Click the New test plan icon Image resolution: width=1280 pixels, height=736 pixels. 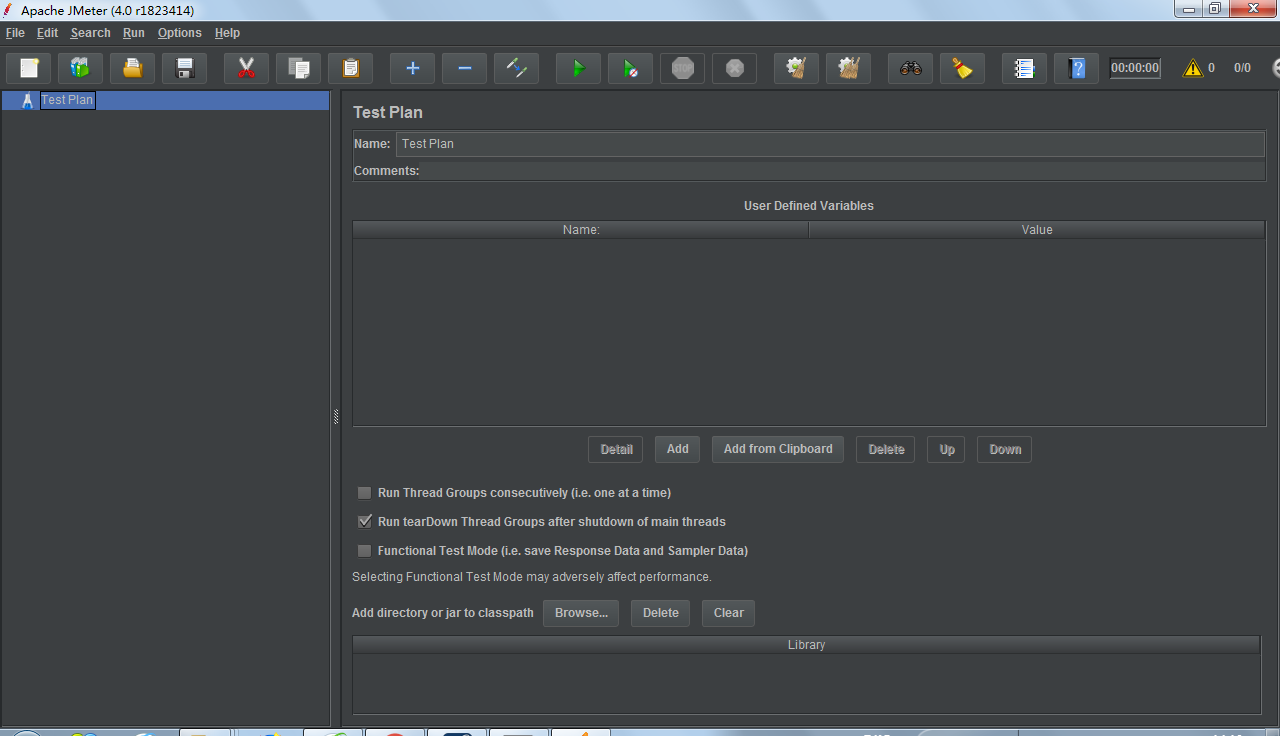coord(29,68)
